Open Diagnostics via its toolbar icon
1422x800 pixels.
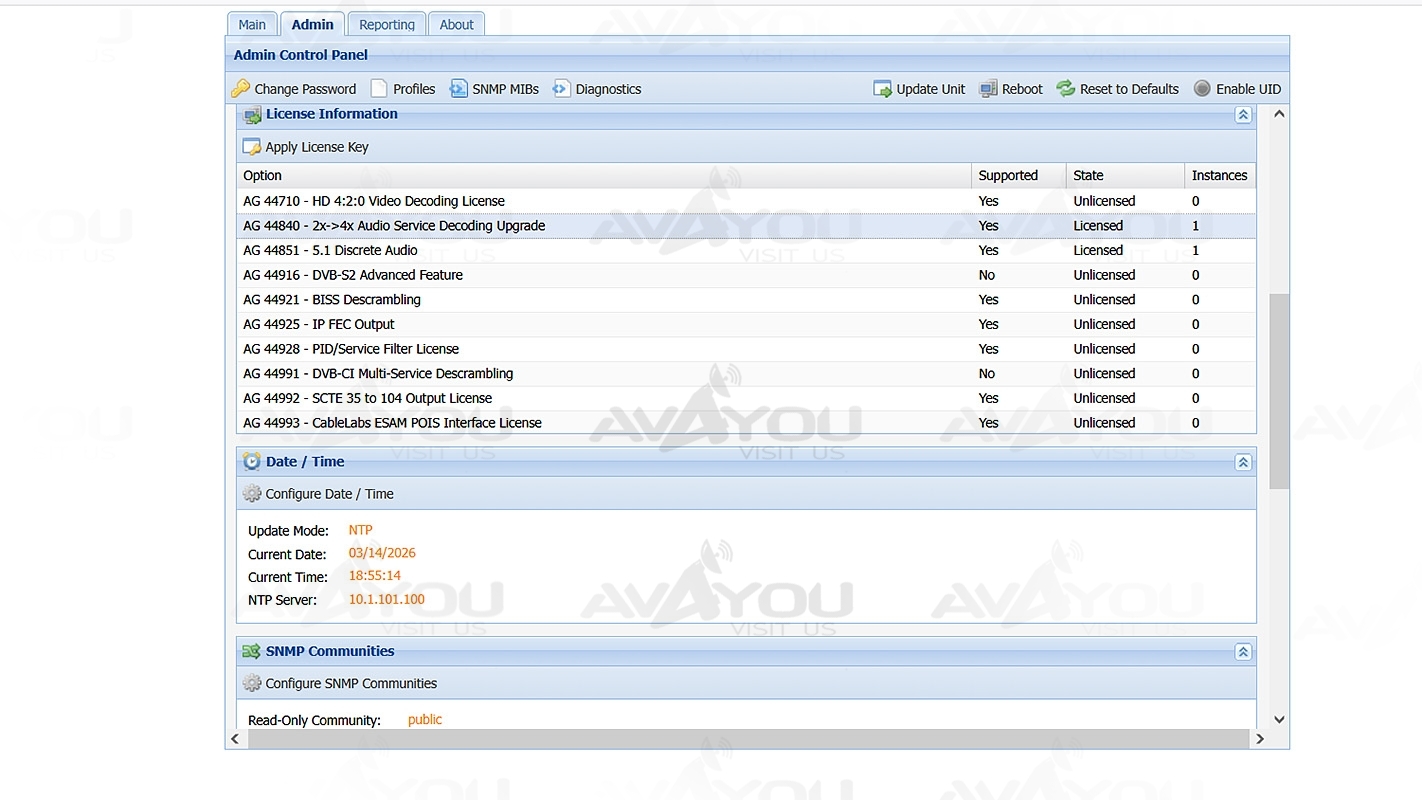(x=562, y=89)
